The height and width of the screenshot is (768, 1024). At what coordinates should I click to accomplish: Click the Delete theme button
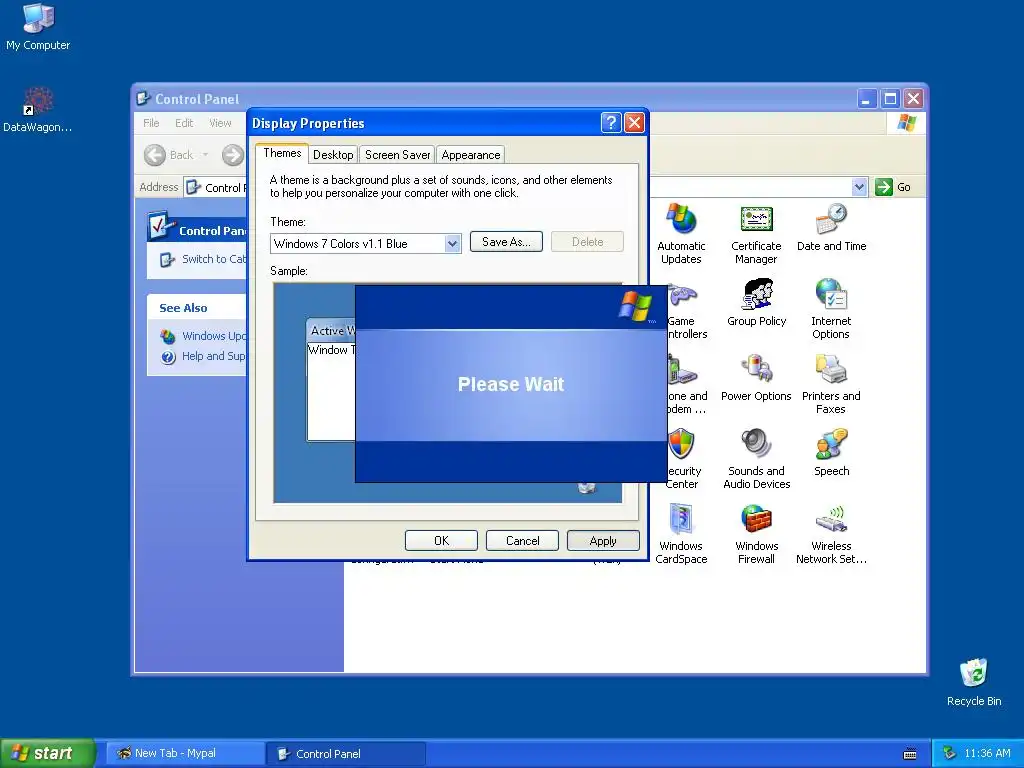(587, 242)
